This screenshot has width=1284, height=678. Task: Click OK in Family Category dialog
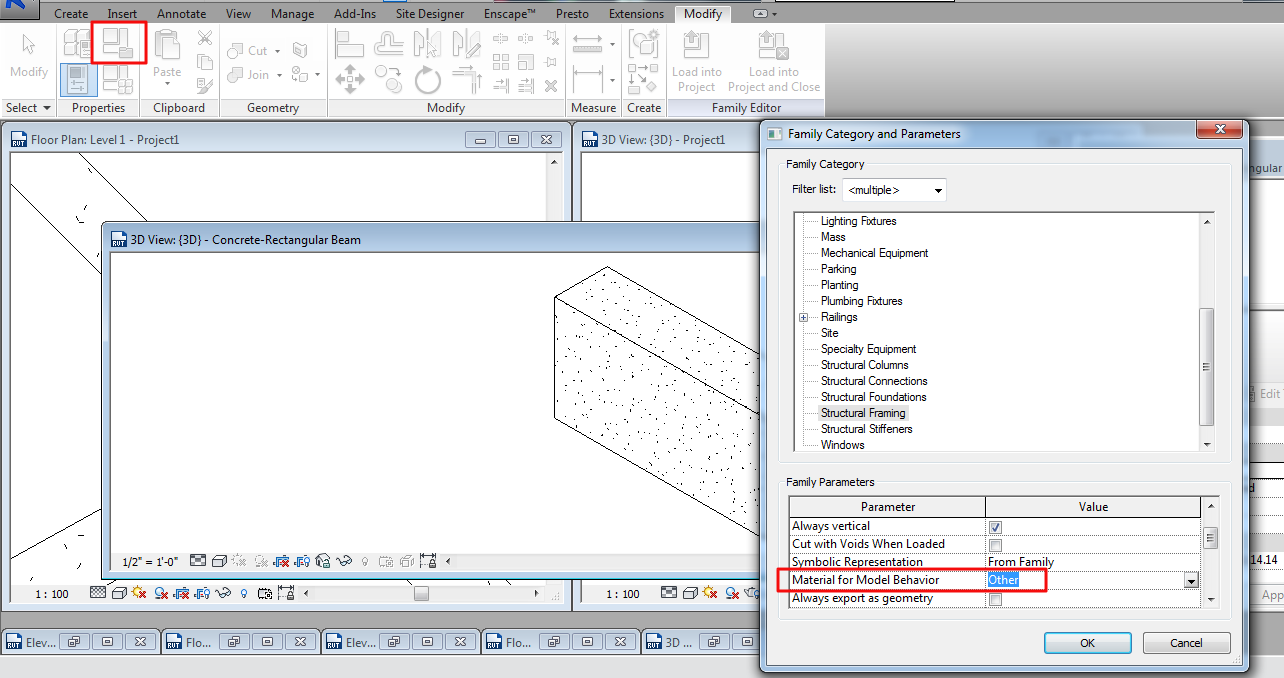1087,643
